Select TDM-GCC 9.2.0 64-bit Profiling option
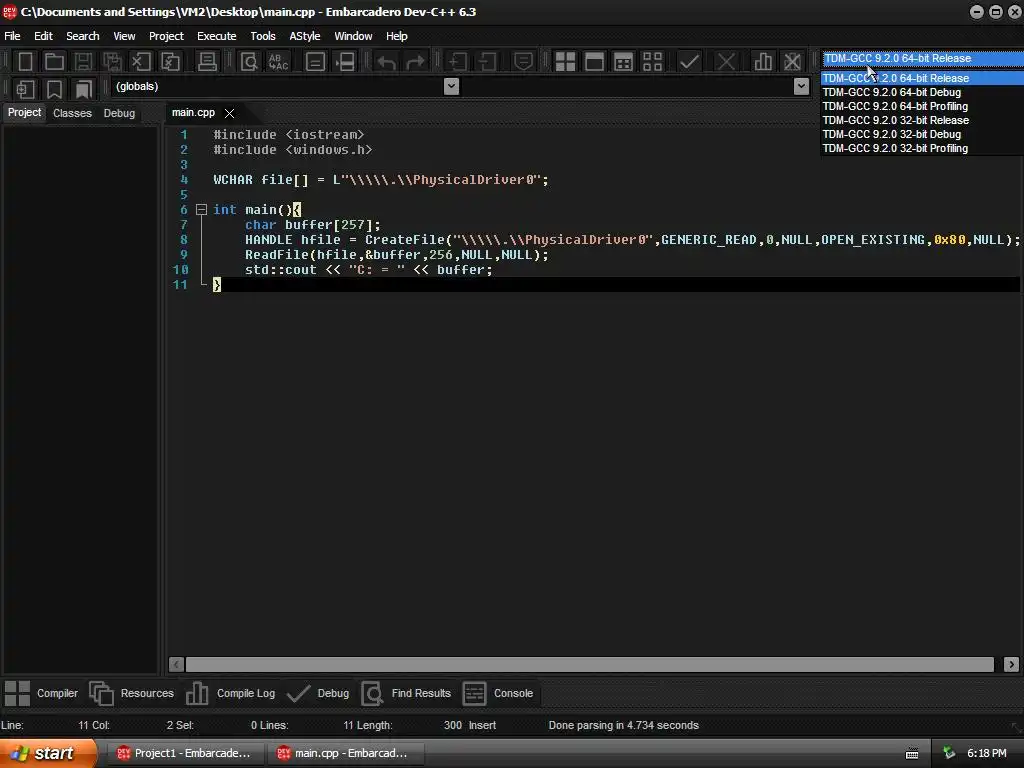 [x=922, y=106]
